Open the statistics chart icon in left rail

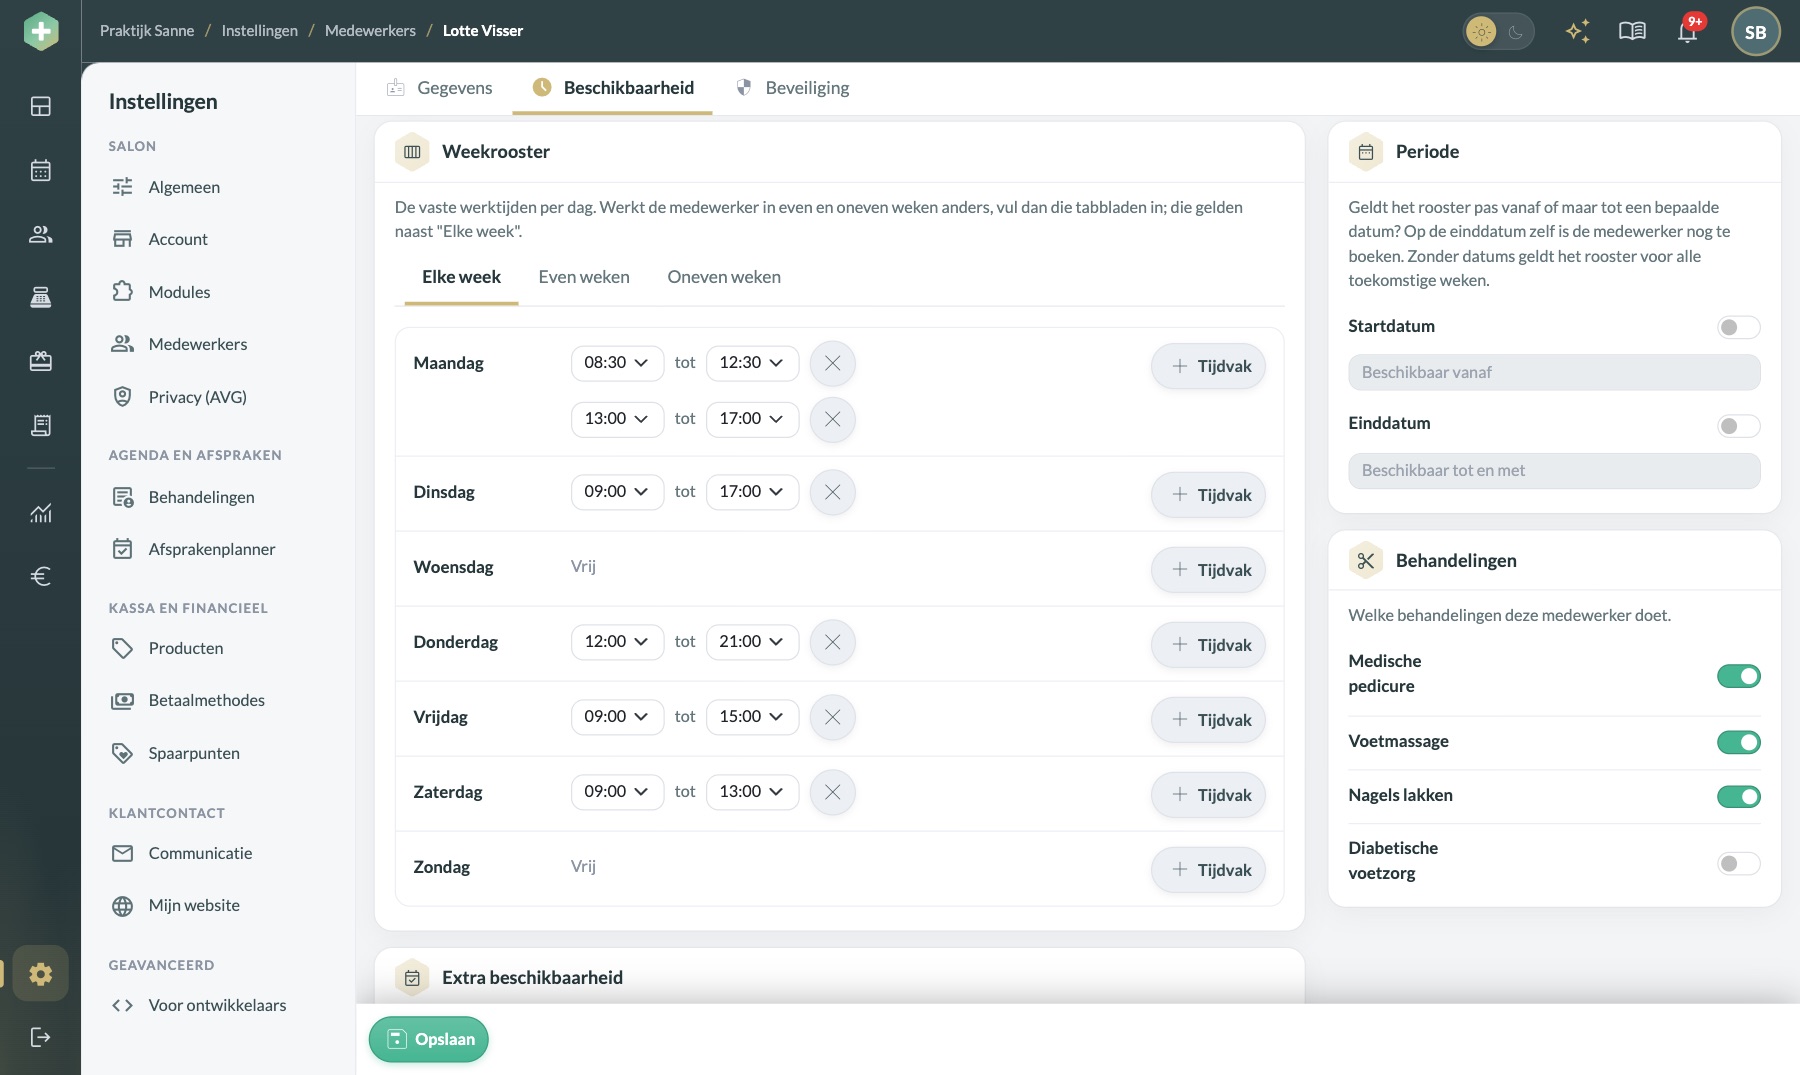click(41, 513)
